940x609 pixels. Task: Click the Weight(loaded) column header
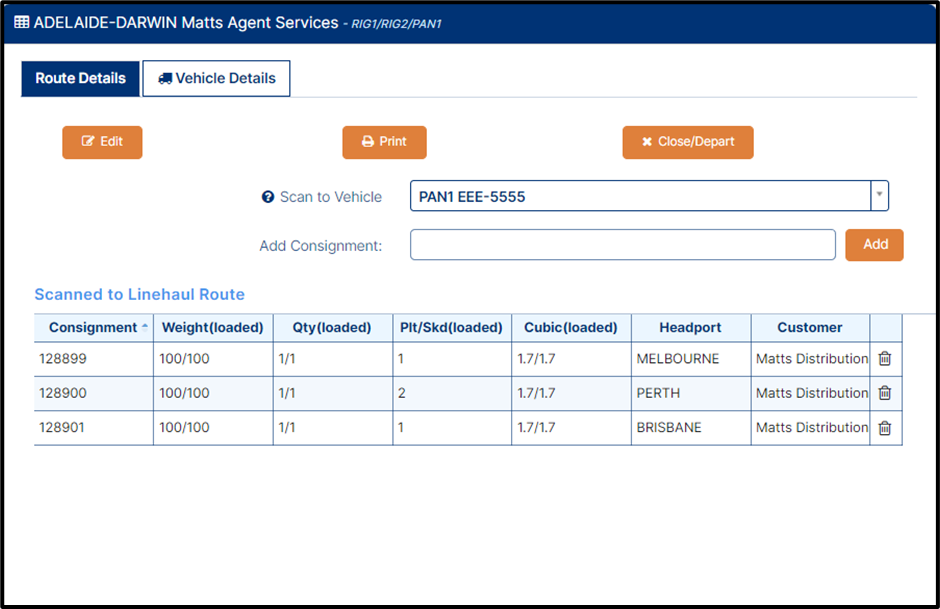pyautogui.click(x=213, y=327)
